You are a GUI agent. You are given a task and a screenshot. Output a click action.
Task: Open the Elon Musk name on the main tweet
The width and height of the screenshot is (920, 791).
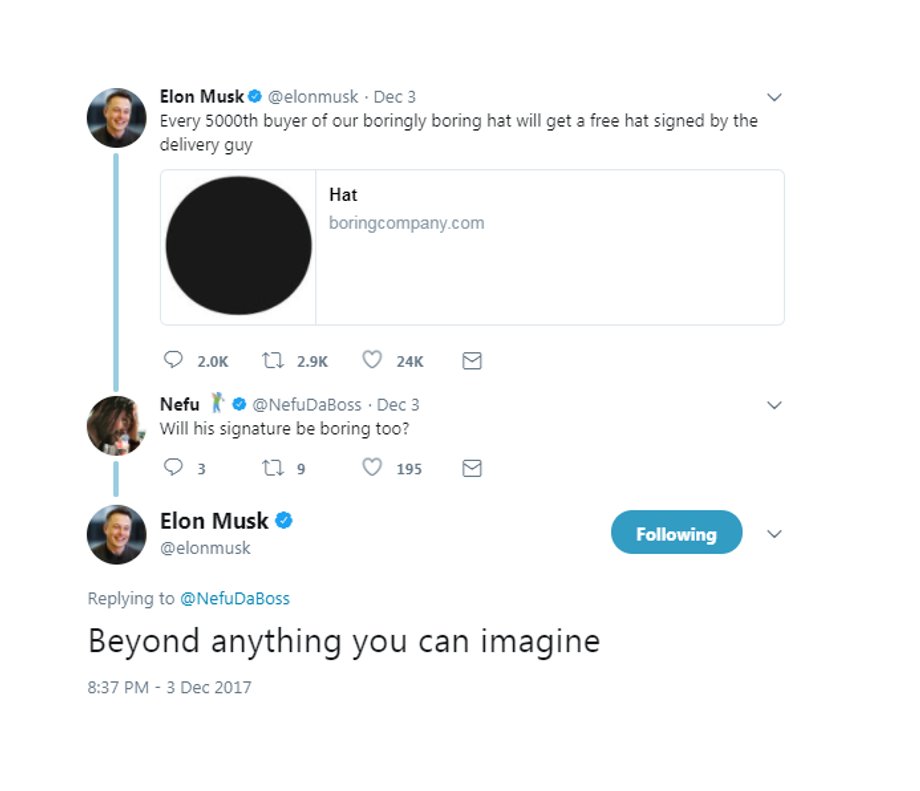pyautogui.click(x=214, y=521)
